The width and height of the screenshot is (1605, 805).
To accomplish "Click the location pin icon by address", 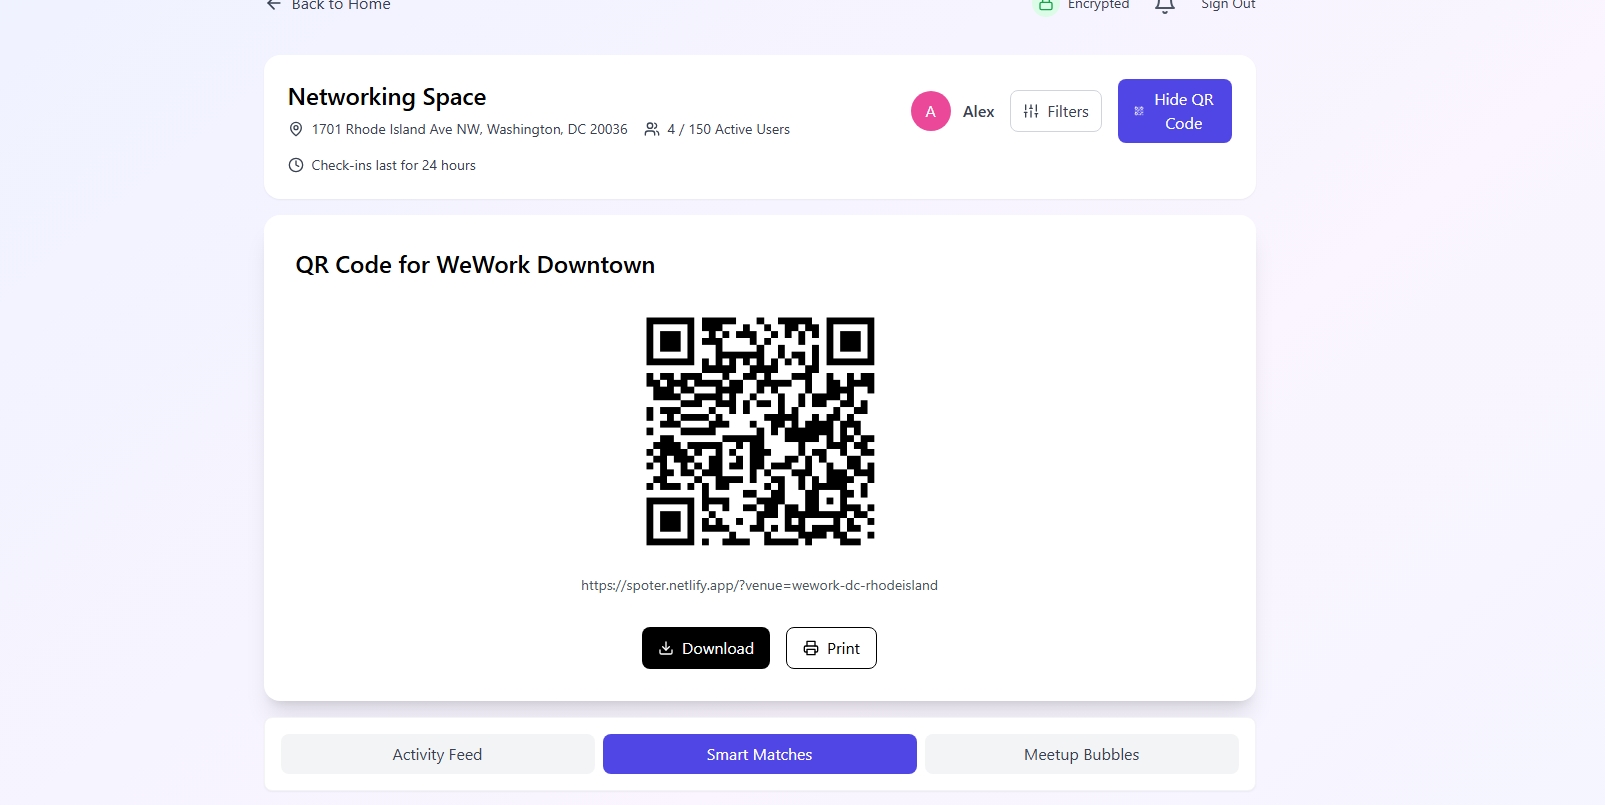I will point(296,129).
